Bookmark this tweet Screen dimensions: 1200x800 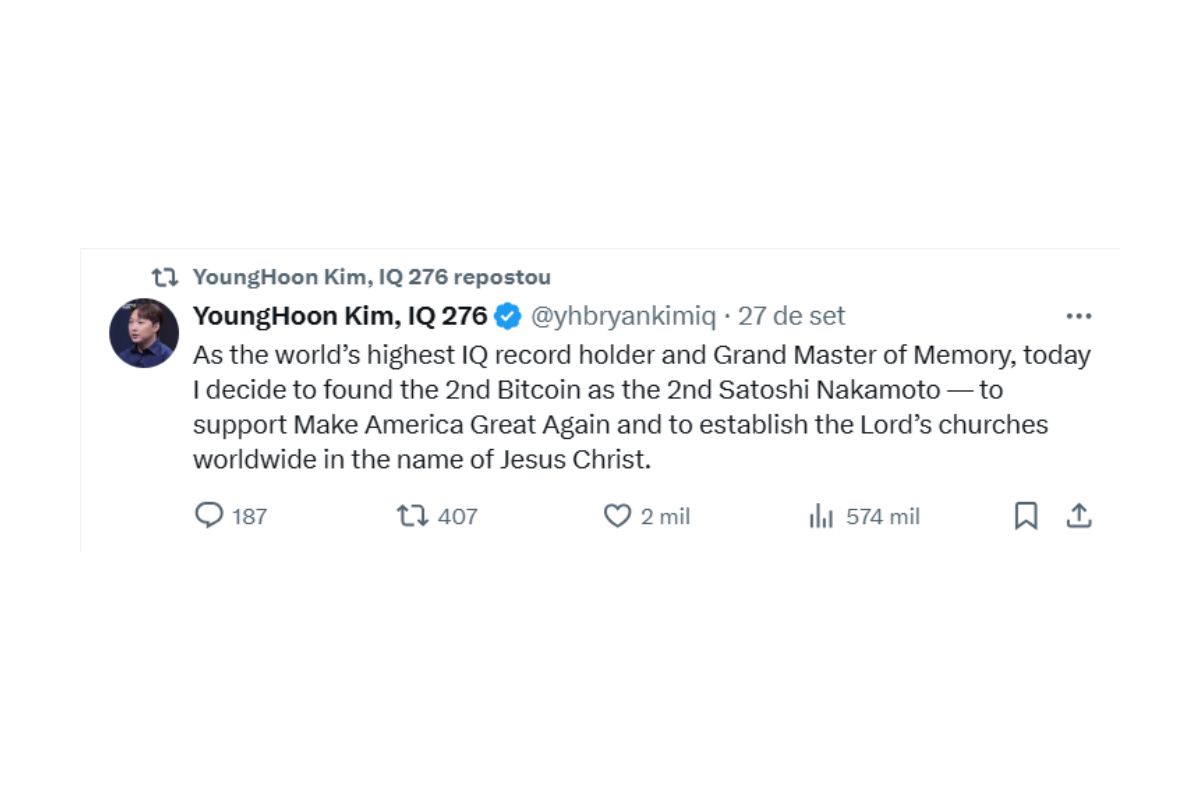tap(1026, 516)
